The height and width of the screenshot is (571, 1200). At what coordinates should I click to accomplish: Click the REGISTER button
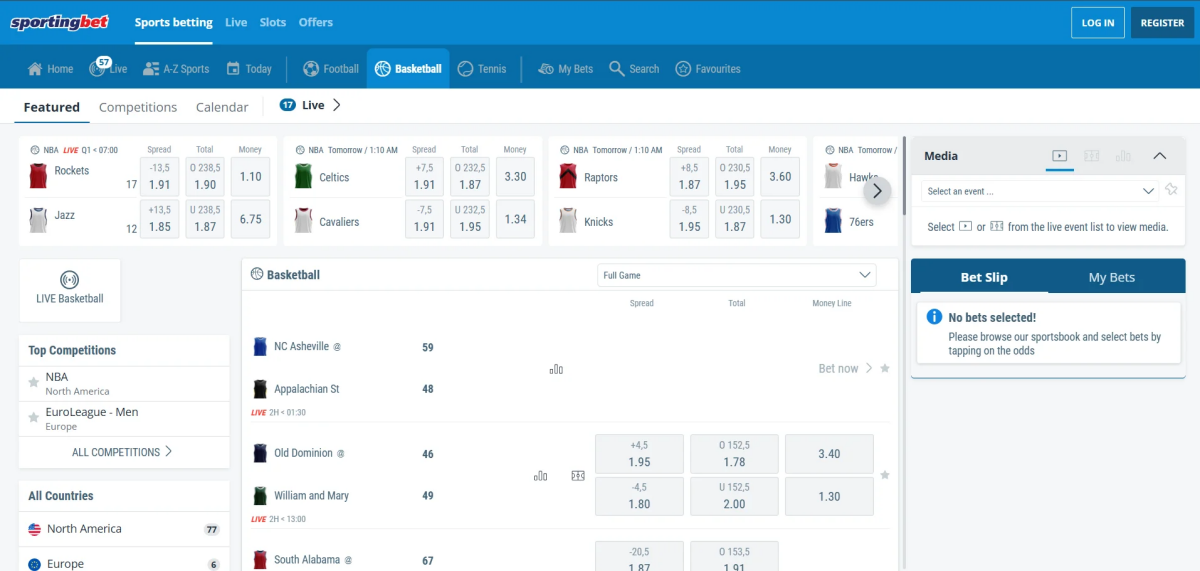click(1162, 23)
